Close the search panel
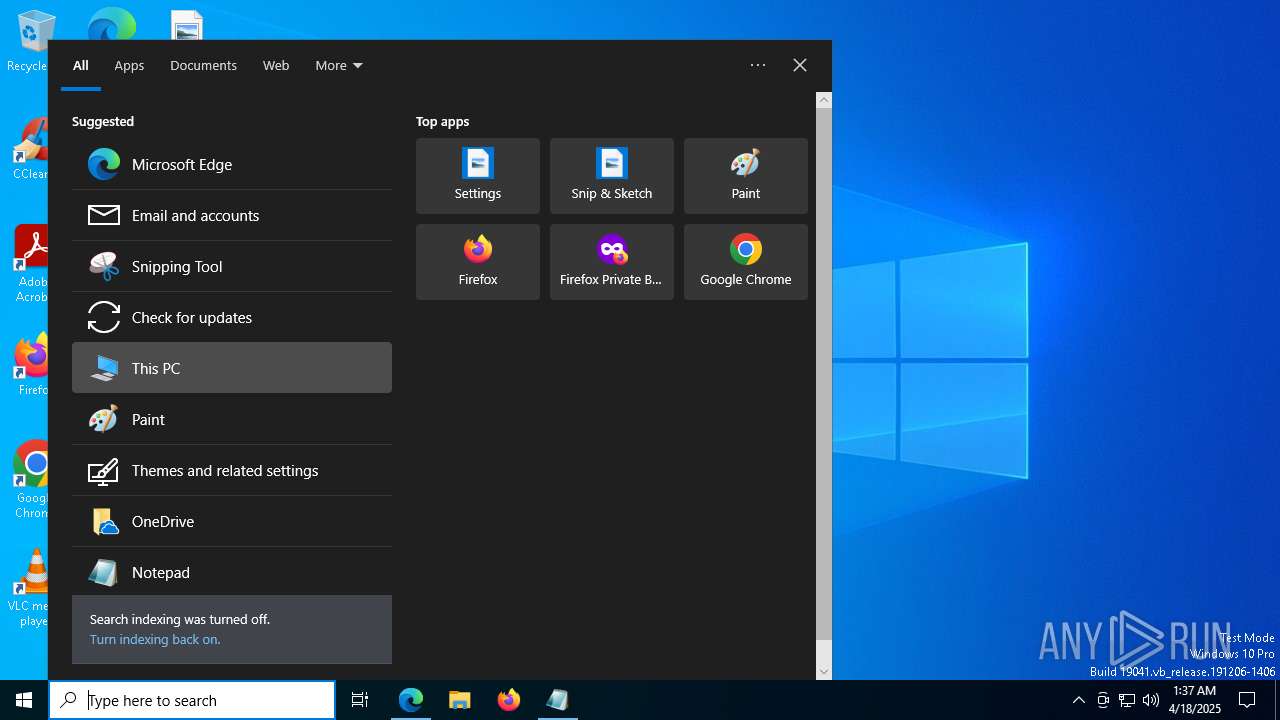 point(800,65)
